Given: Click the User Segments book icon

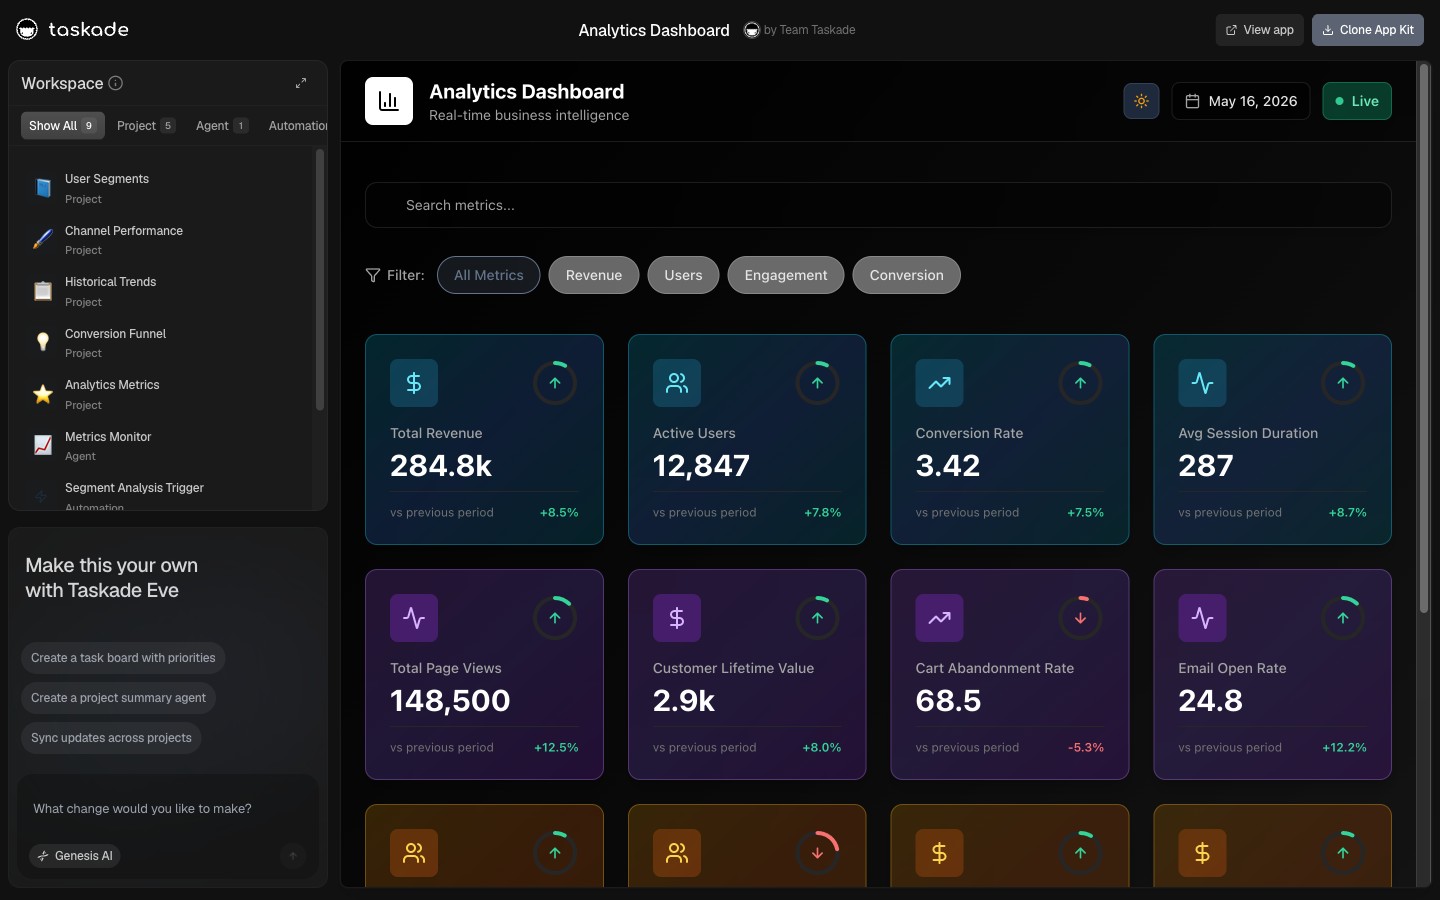Looking at the screenshot, I should 43,188.
